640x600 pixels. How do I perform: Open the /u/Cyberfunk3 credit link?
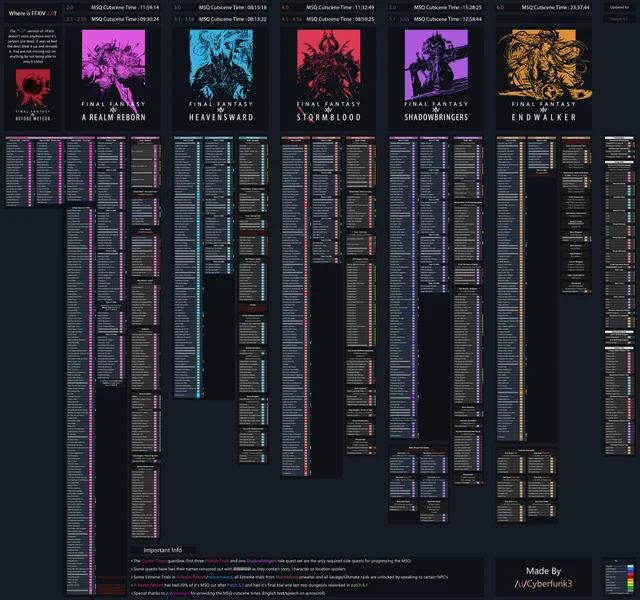click(543, 584)
